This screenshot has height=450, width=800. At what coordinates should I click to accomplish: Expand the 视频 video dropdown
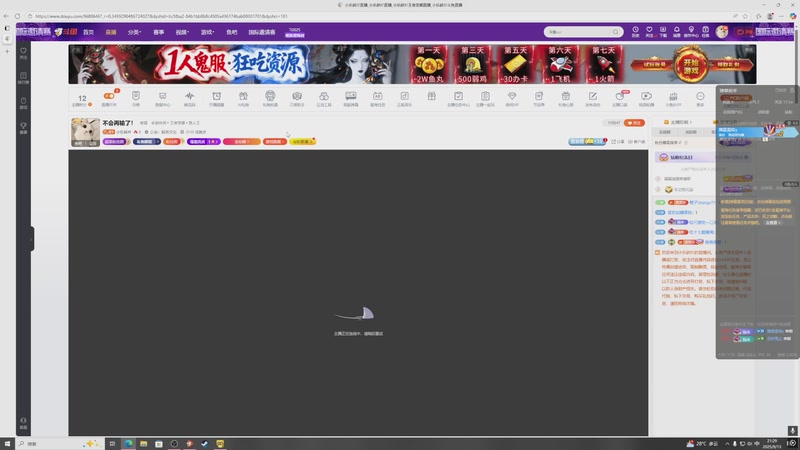coord(182,32)
